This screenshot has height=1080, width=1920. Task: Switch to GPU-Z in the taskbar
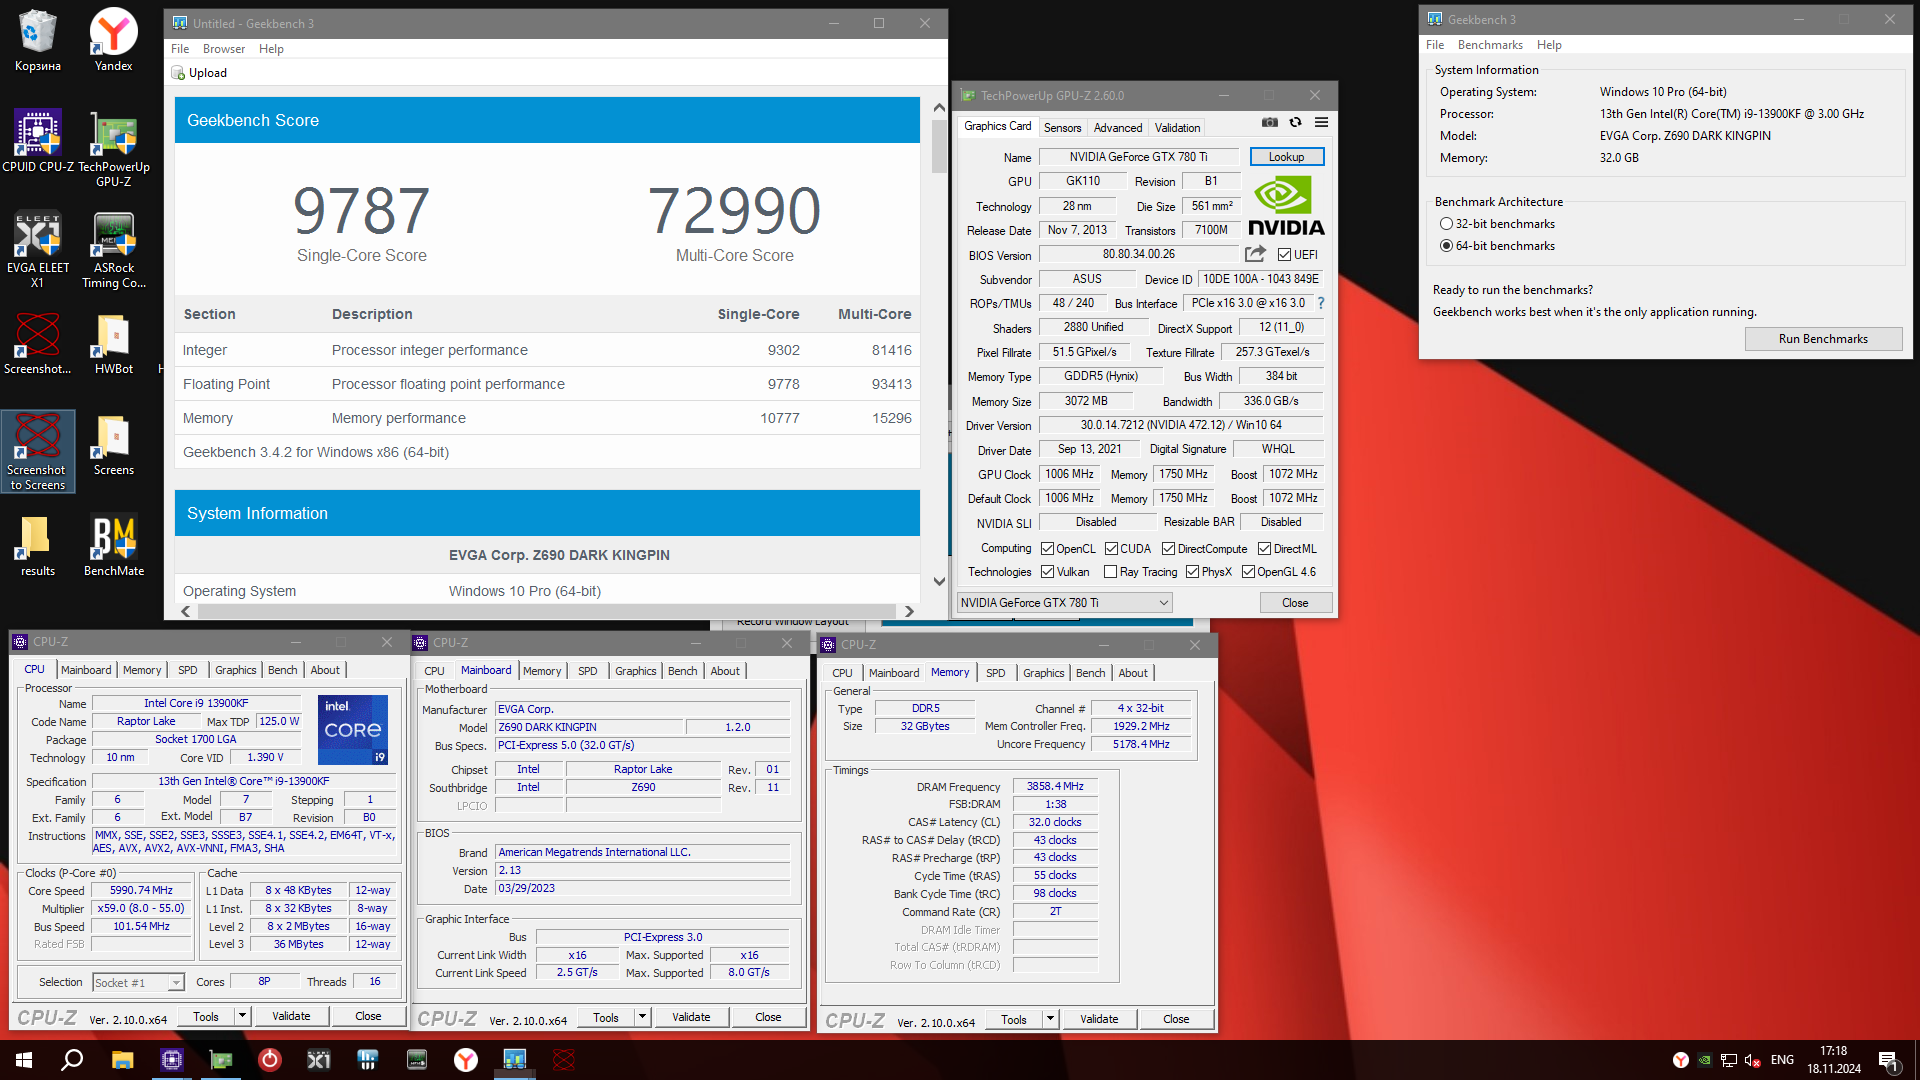tap(221, 1060)
